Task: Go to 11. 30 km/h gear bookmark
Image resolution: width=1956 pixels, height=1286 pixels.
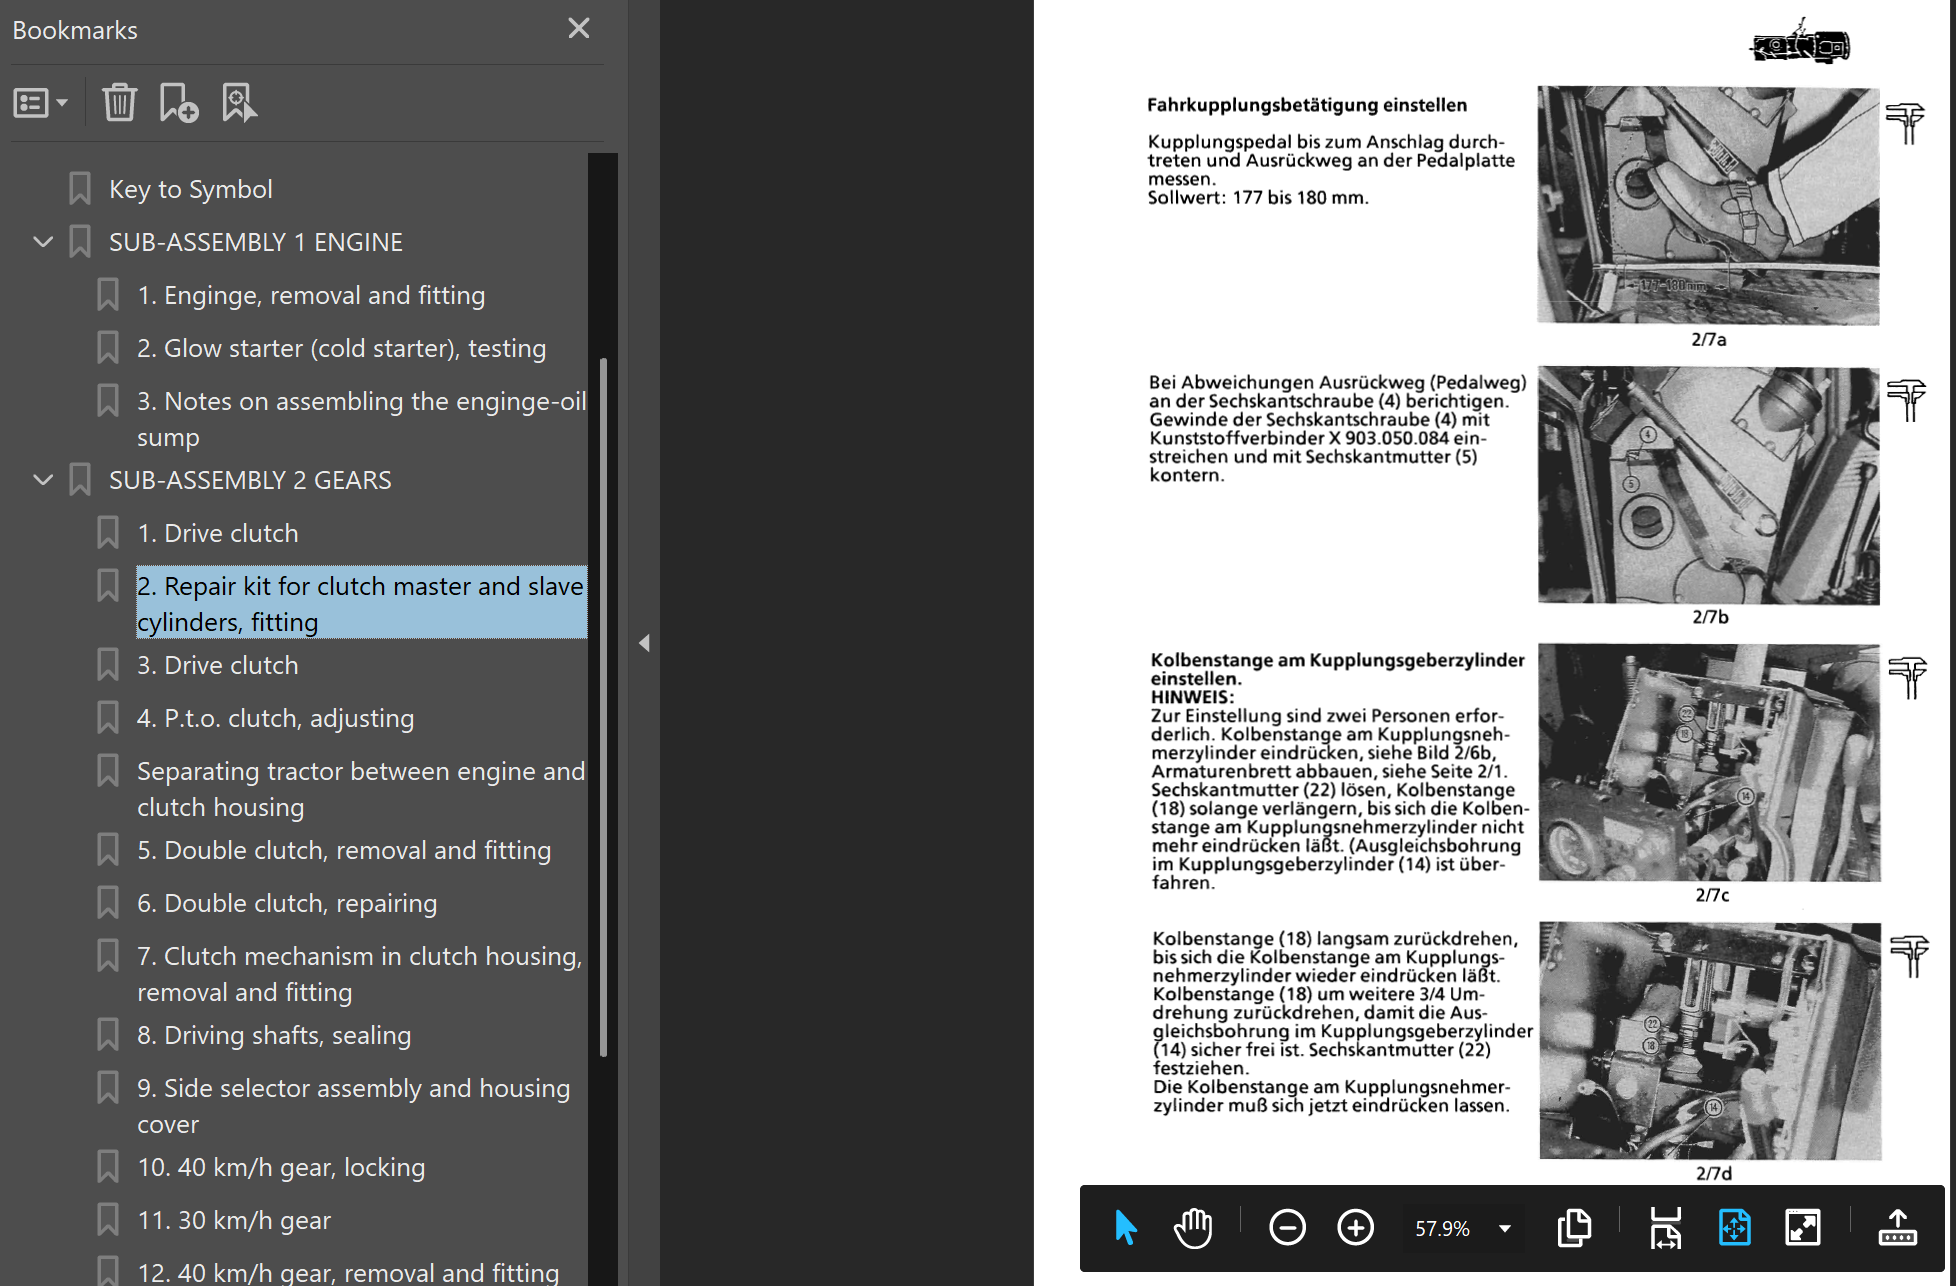Action: tap(234, 1220)
